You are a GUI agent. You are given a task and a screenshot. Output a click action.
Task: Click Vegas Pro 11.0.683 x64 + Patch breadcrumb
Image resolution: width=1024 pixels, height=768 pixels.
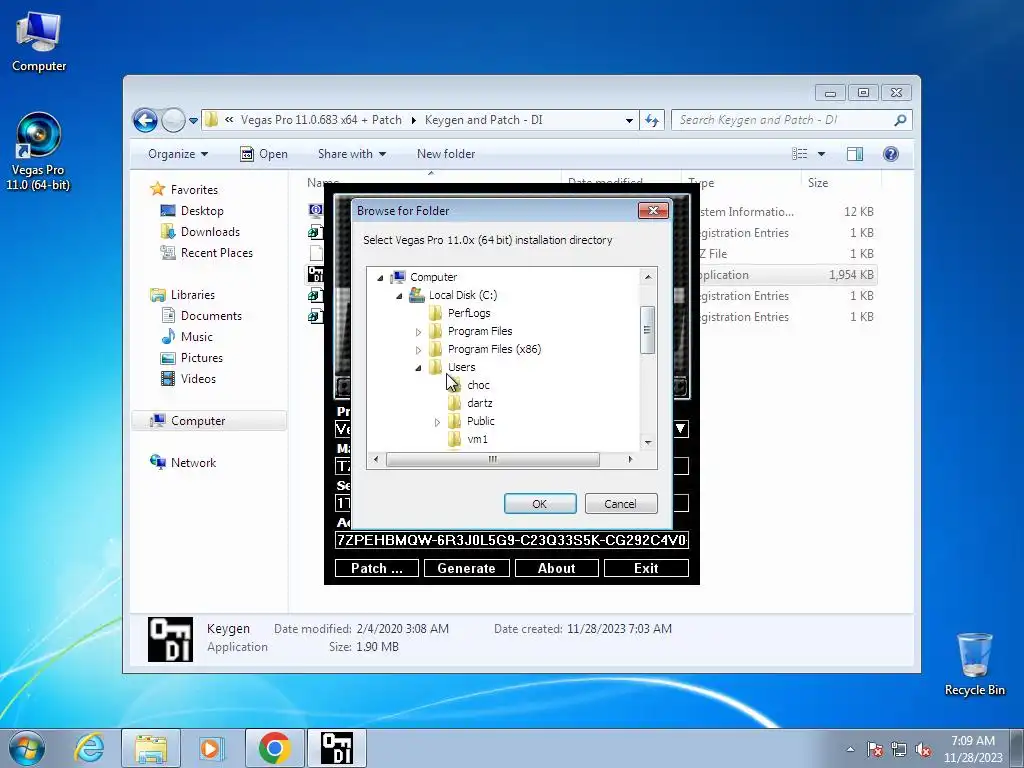coord(321,120)
